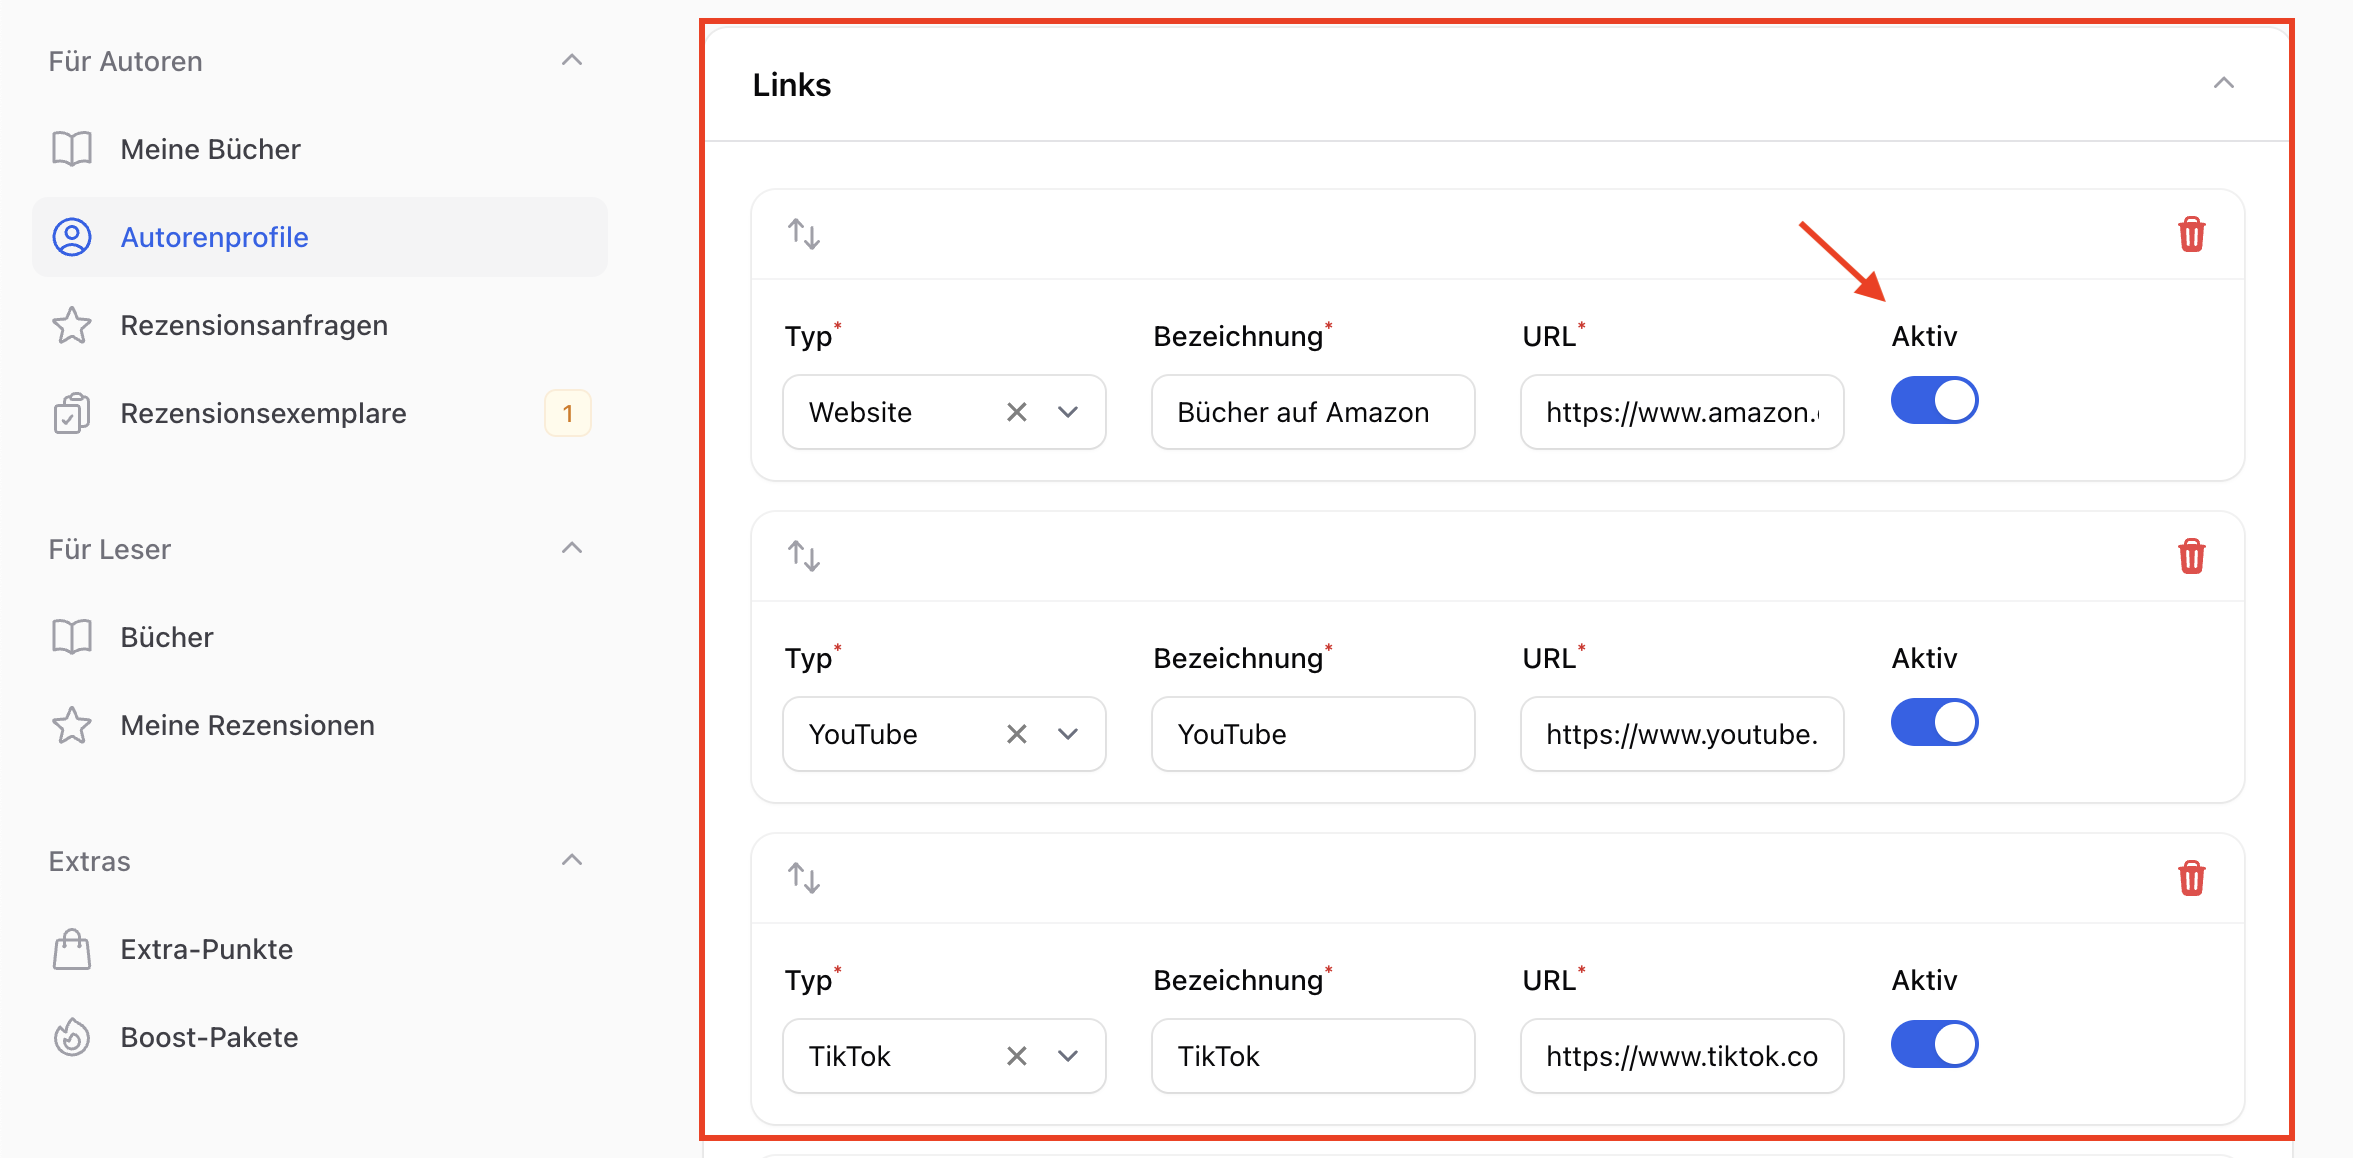Click the Bücher auf Amazon label field
2353x1158 pixels.
pyautogui.click(x=1312, y=412)
